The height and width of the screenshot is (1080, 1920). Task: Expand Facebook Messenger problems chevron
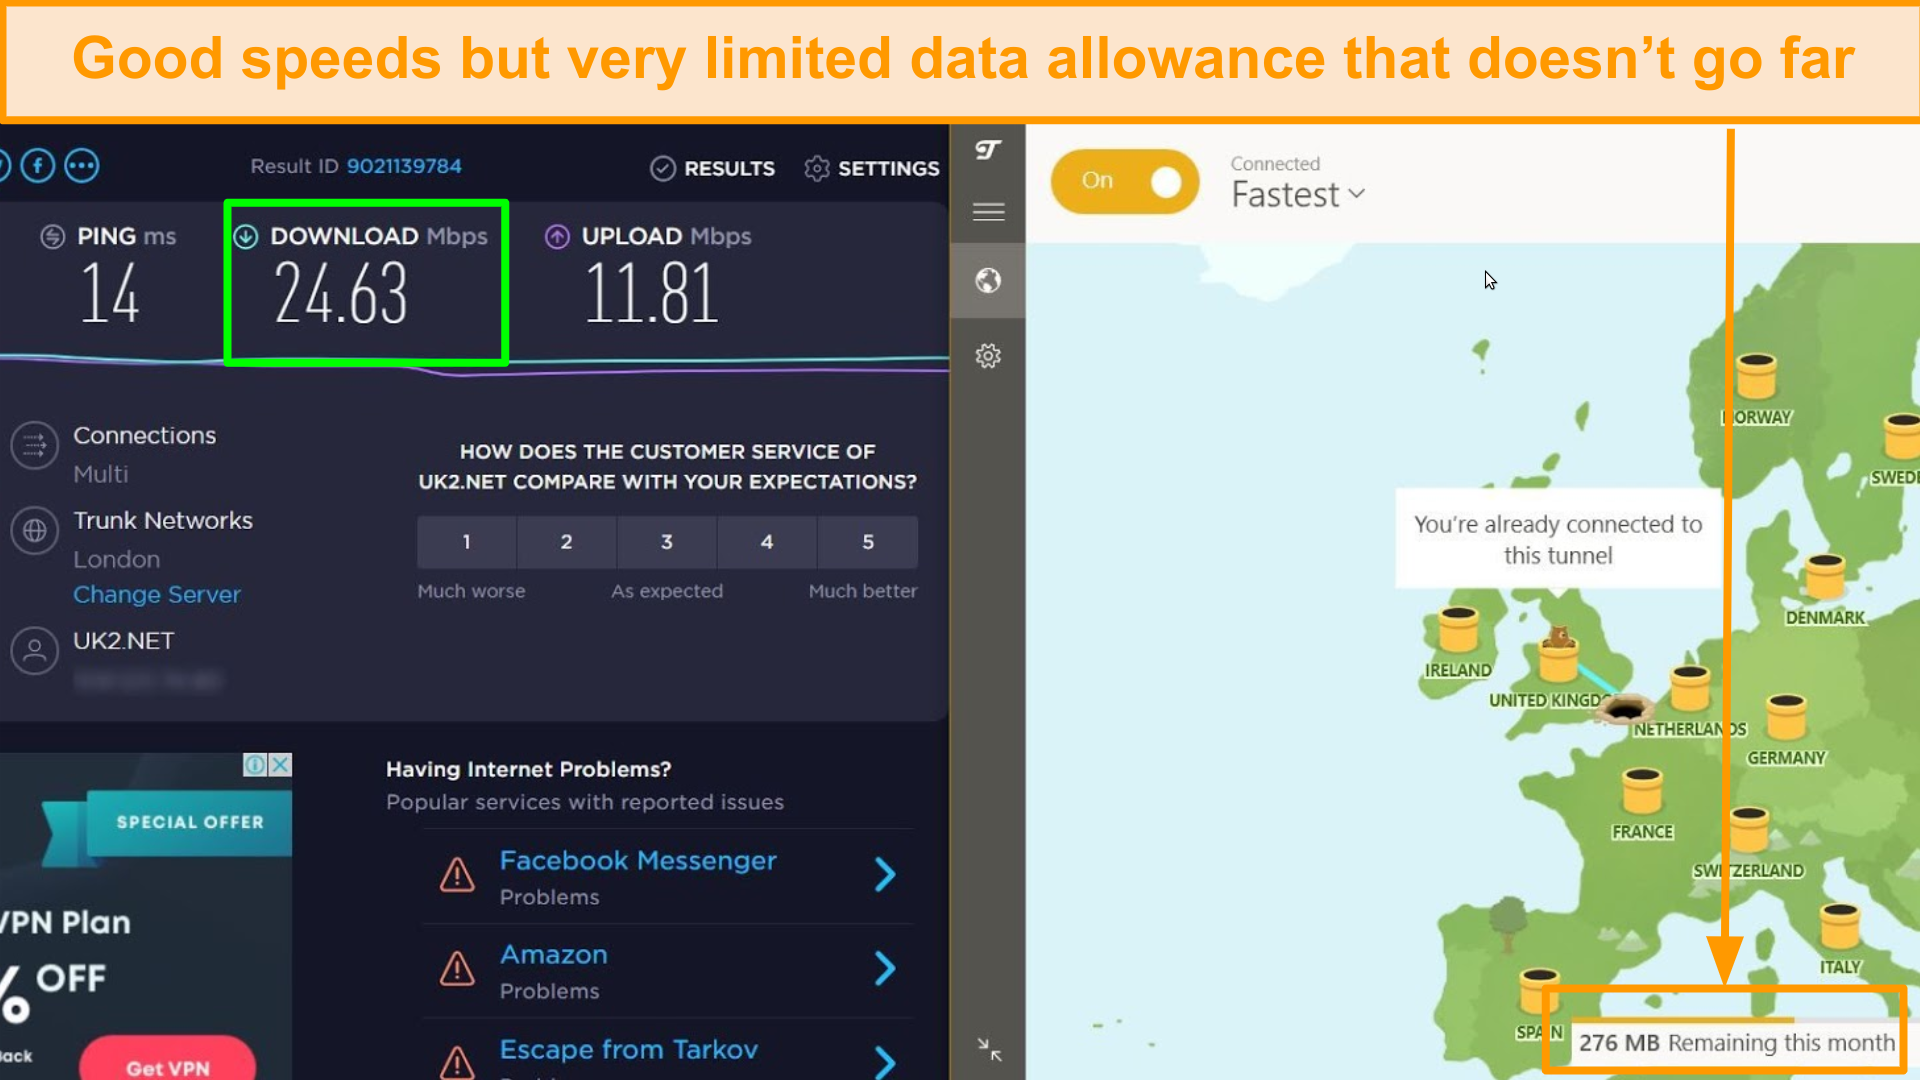coord(885,875)
